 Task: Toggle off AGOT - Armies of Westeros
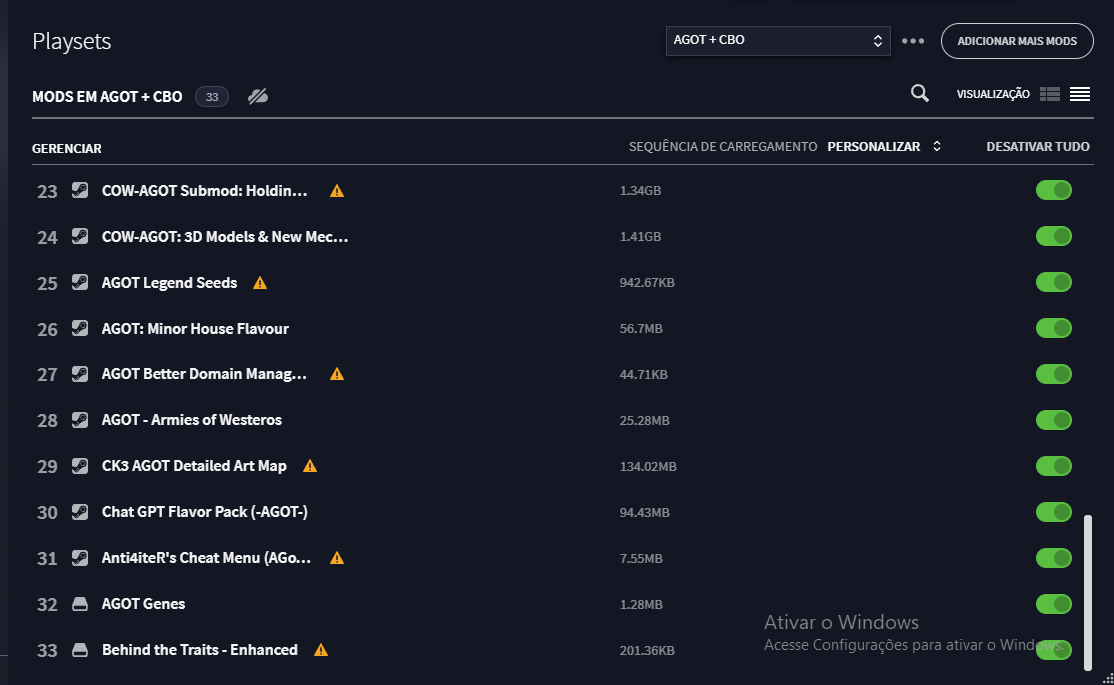(1053, 420)
